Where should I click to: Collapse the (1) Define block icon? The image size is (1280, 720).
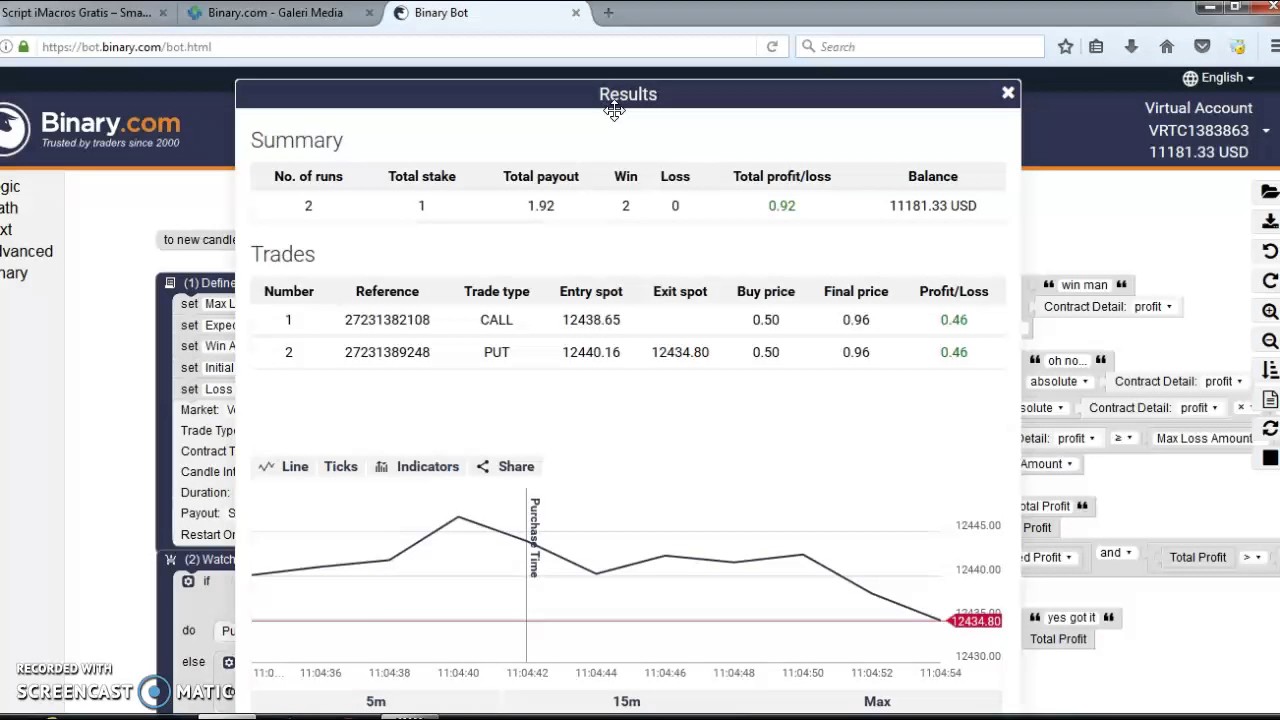(170, 283)
